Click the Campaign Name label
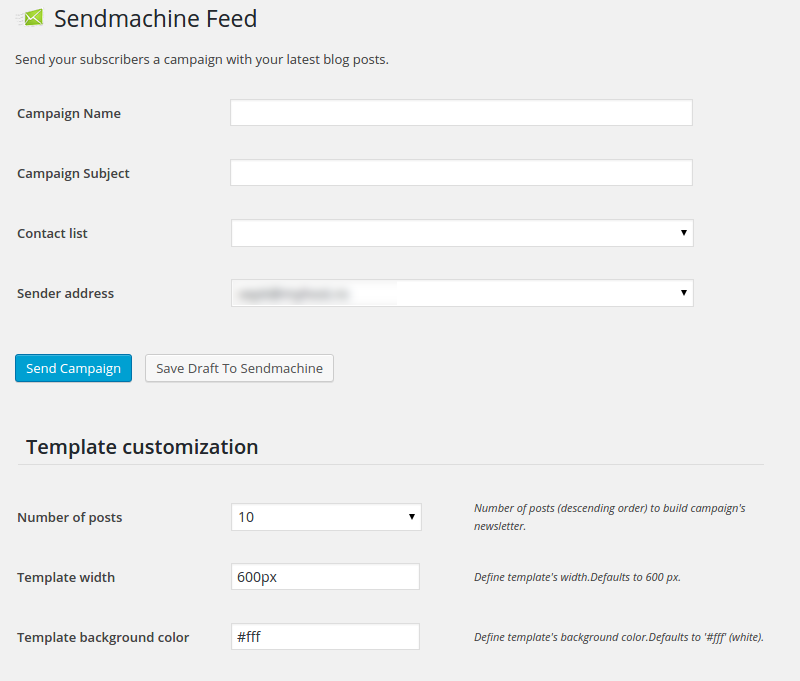This screenshot has width=800, height=681. pos(69,114)
